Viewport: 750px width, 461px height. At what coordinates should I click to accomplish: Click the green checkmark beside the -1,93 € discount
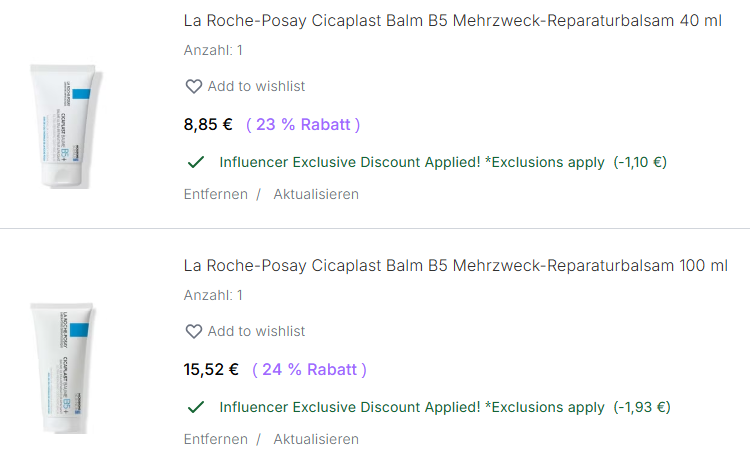pos(196,407)
